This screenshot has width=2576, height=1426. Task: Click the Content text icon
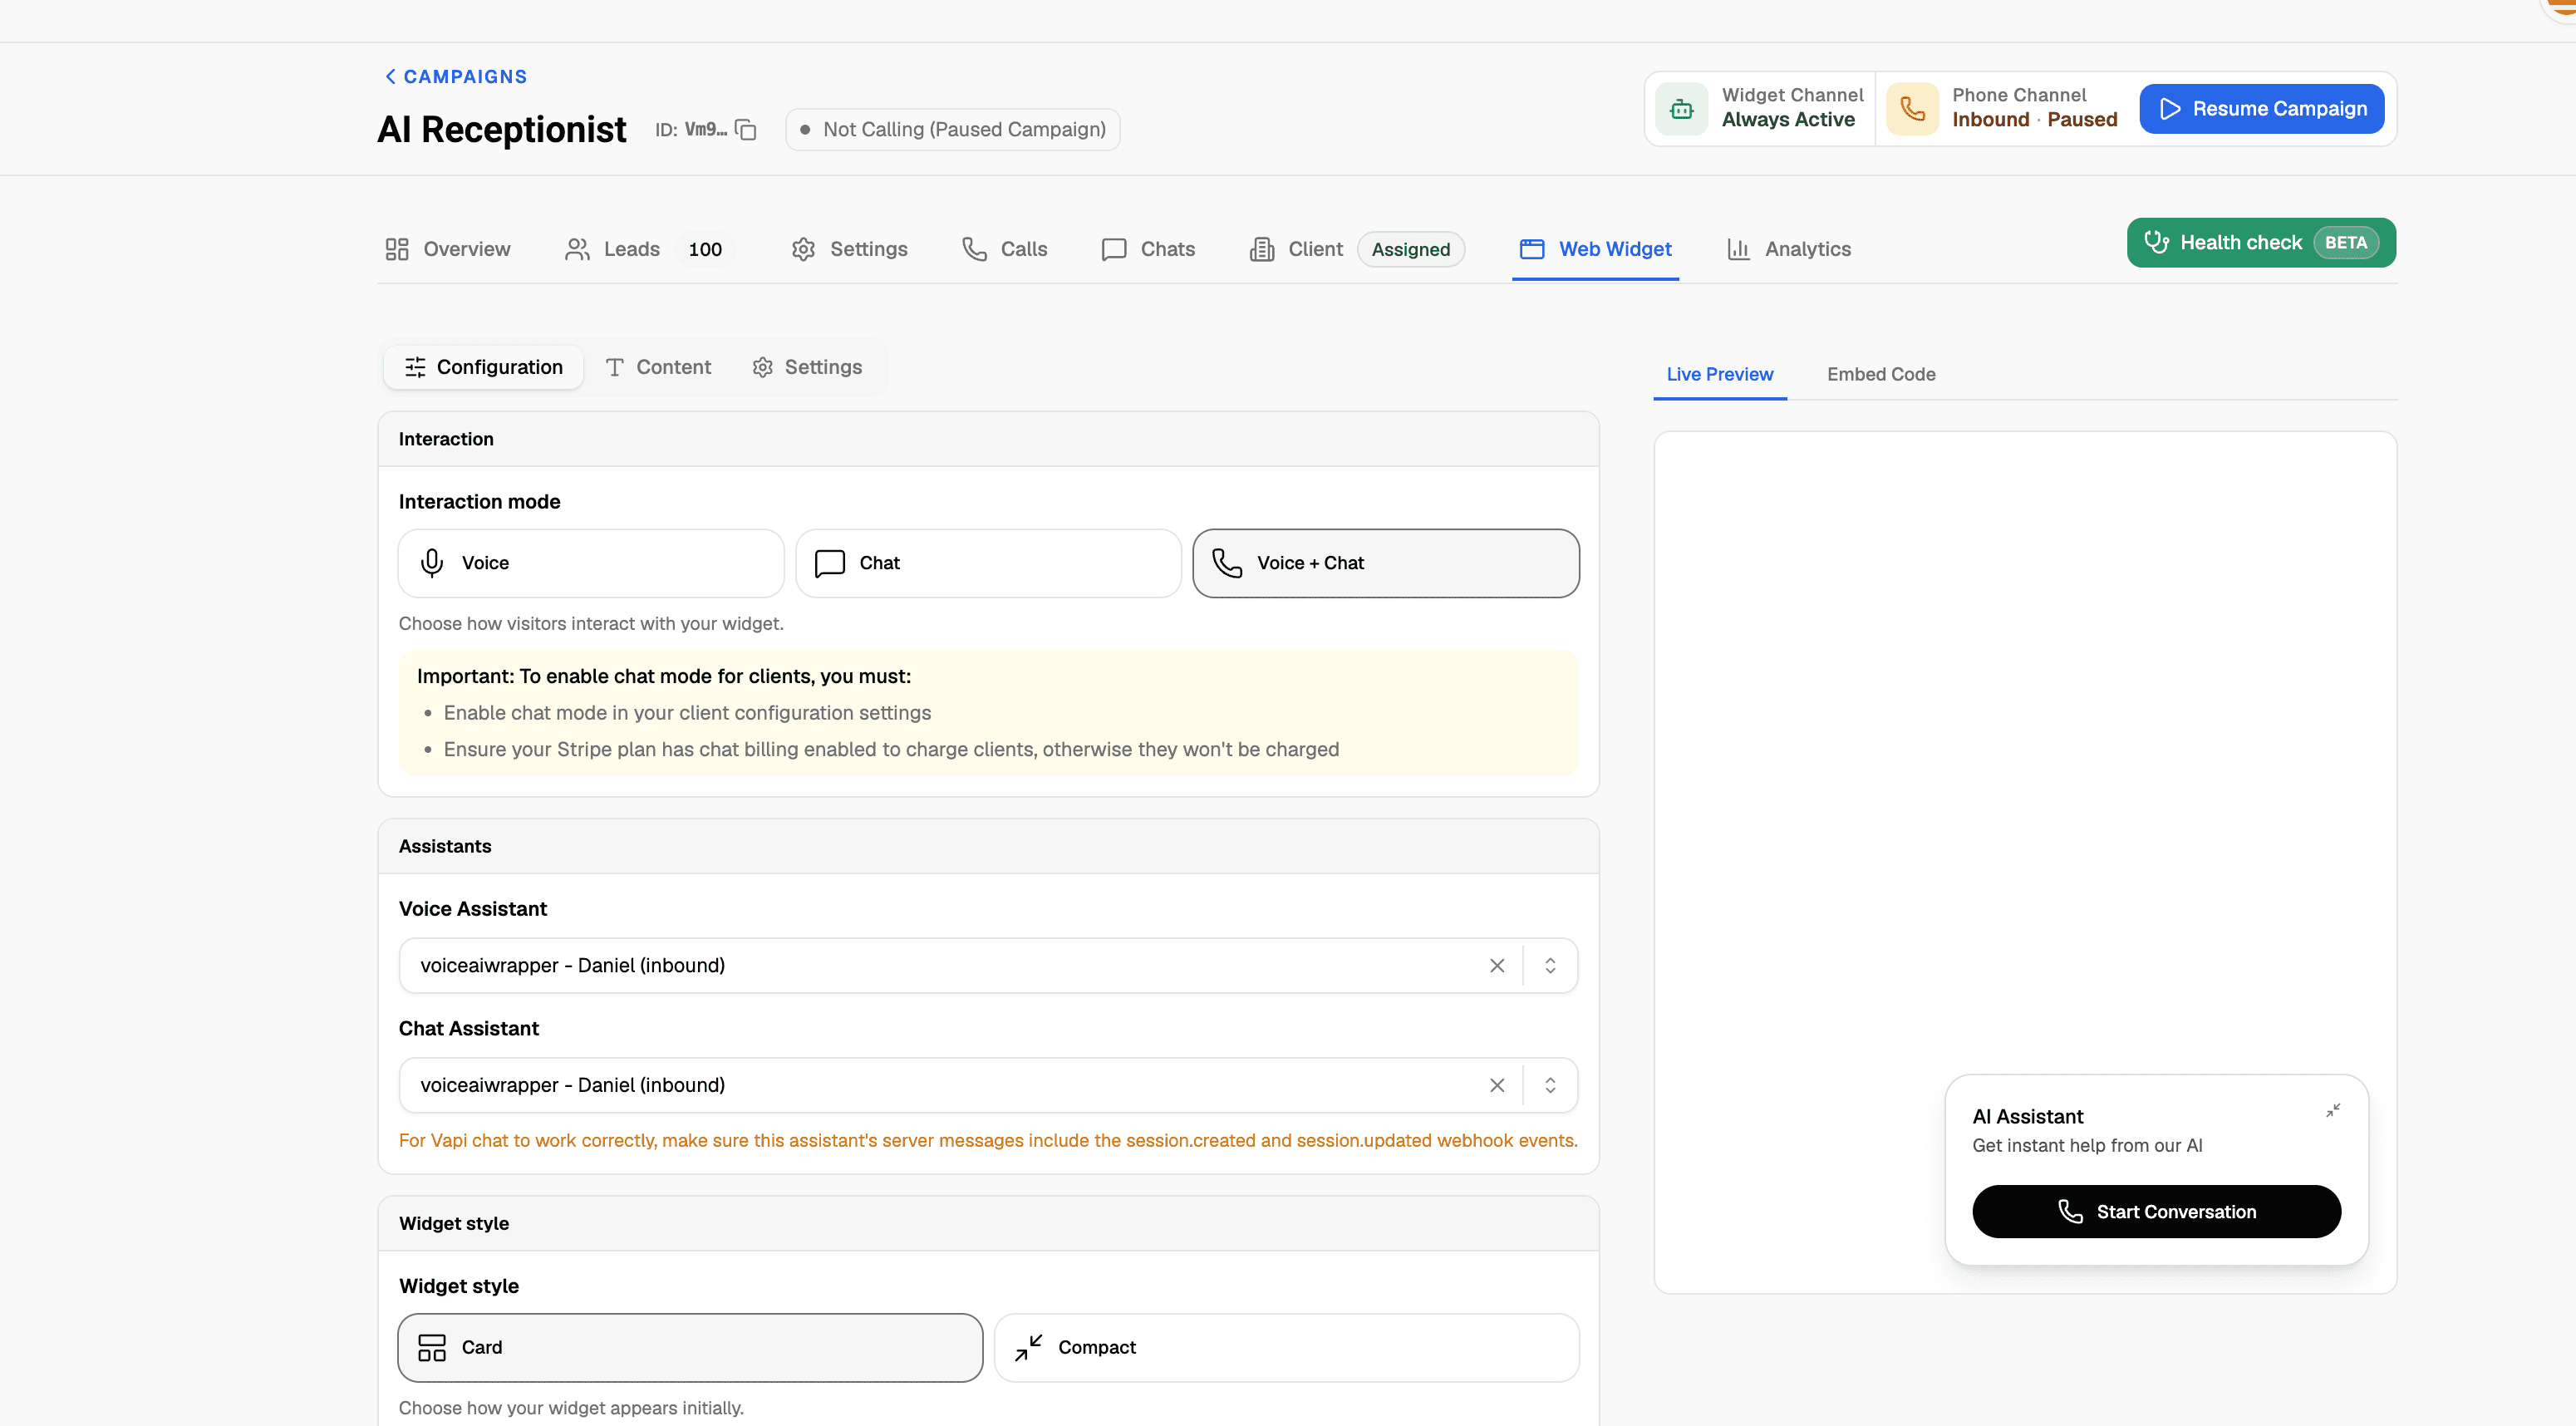point(615,367)
